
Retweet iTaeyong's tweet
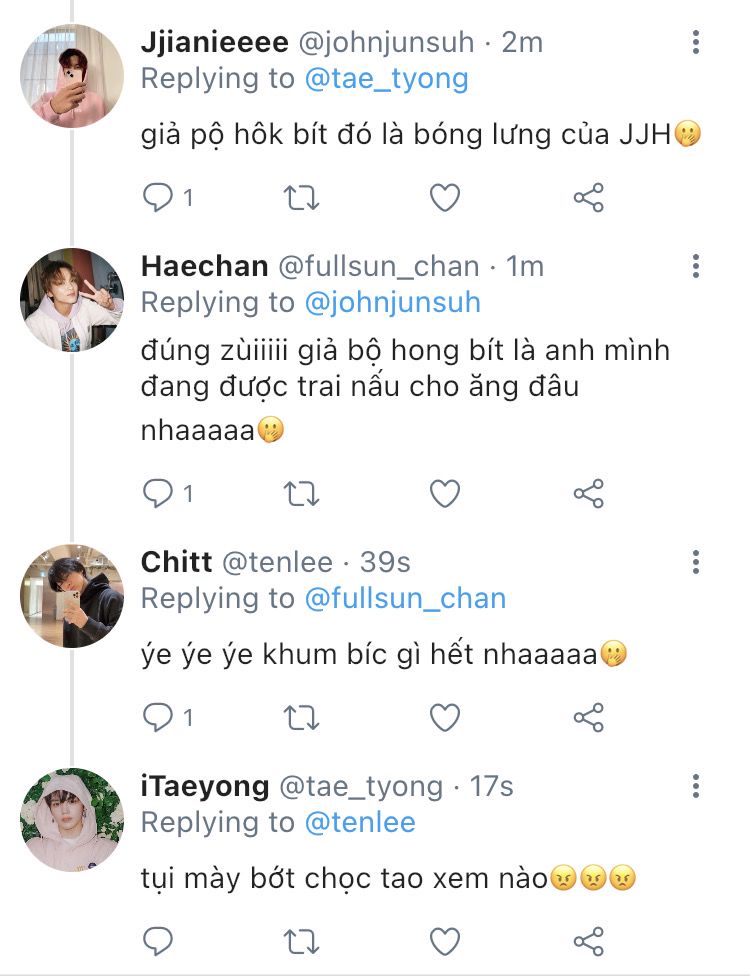(x=301, y=942)
